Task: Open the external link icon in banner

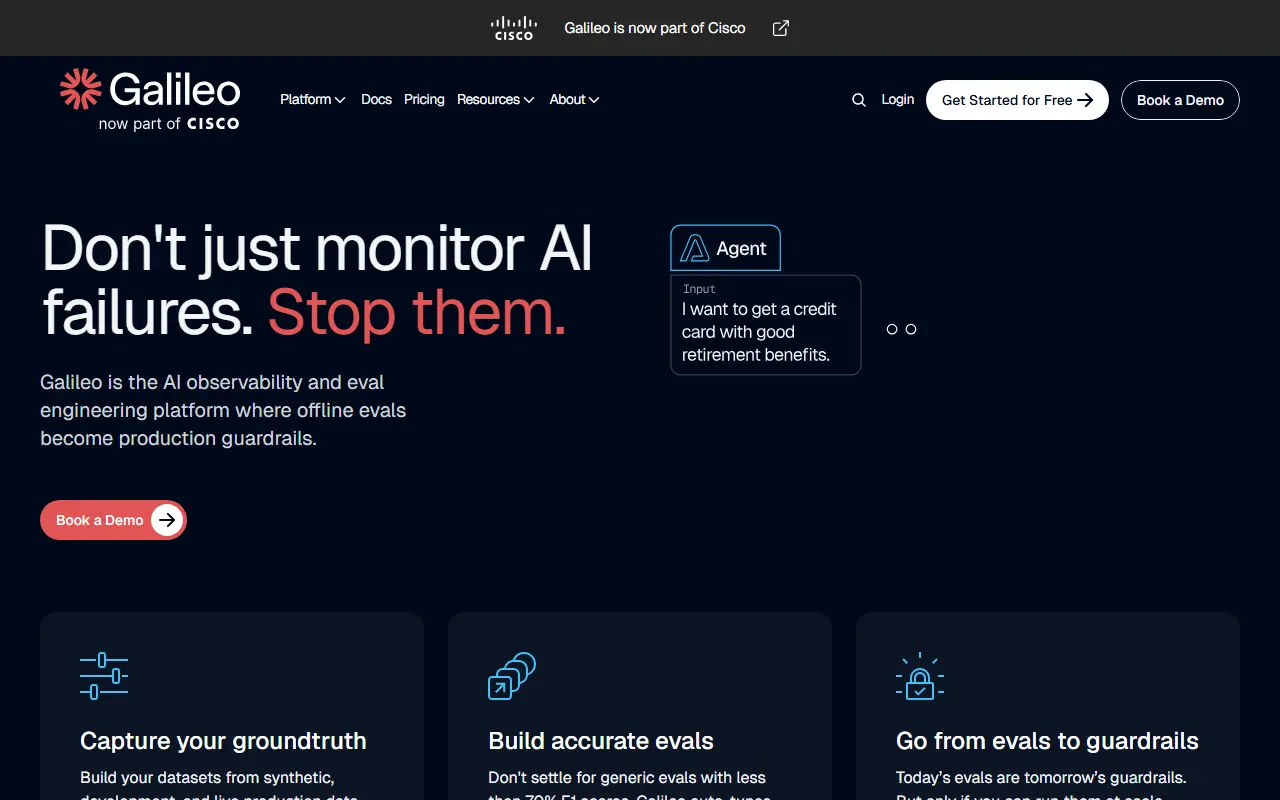Action: pyautogui.click(x=781, y=28)
